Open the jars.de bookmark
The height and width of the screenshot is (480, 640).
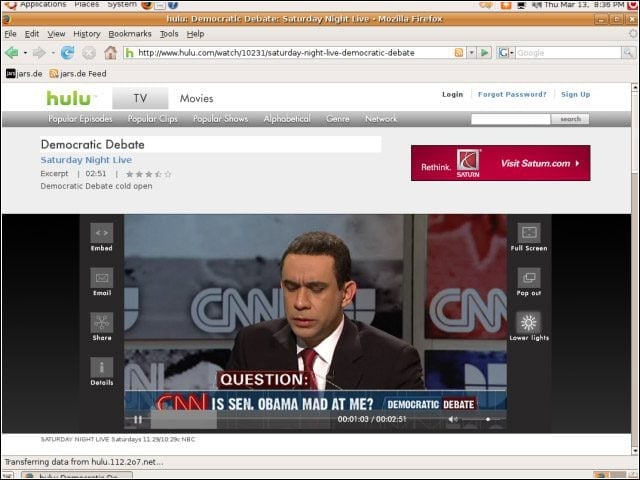pyautogui.click(x=24, y=73)
